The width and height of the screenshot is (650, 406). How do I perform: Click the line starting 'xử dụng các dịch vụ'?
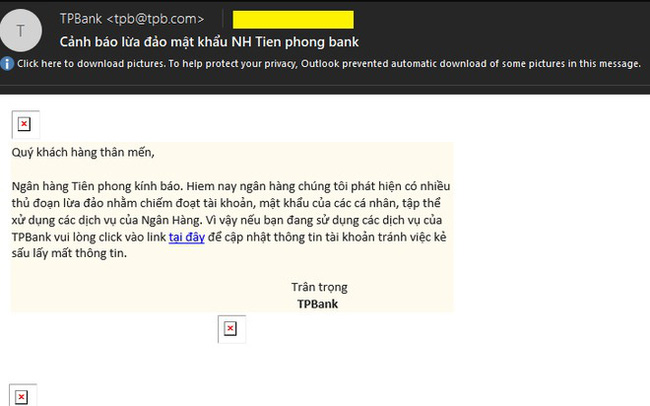[227, 220]
